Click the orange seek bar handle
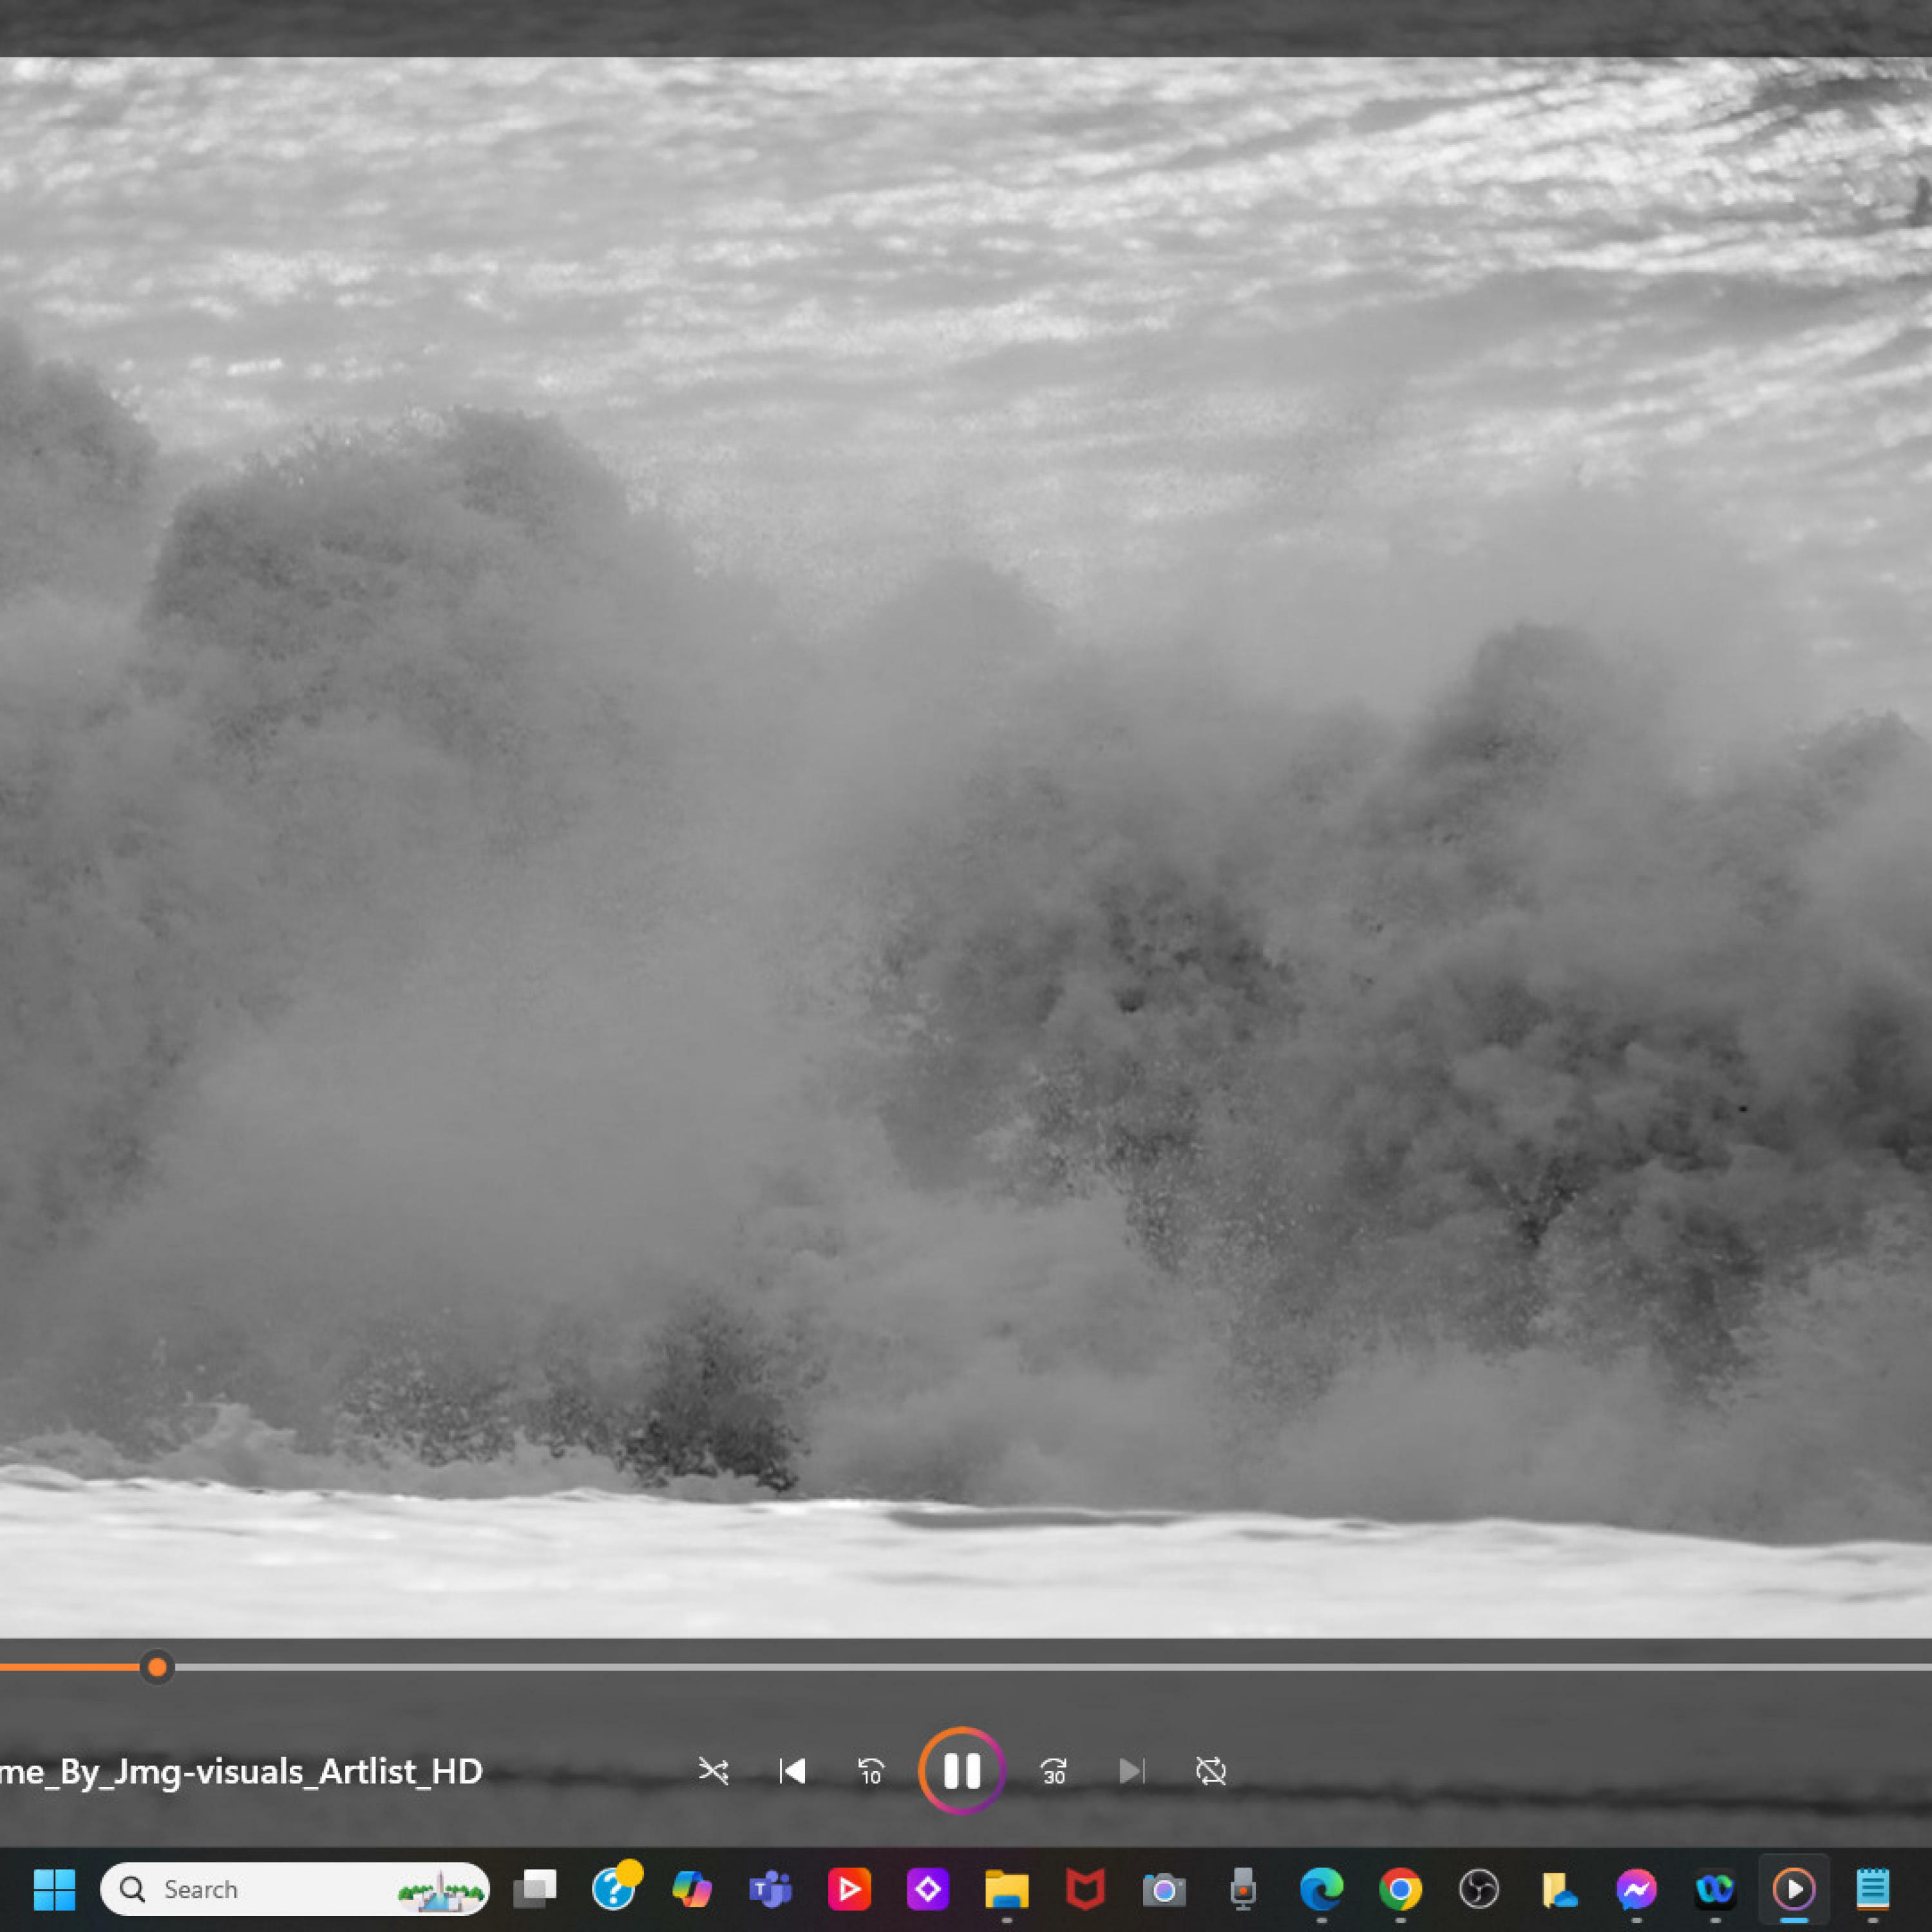This screenshot has height=1932, width=1932. click(157, 1667)
